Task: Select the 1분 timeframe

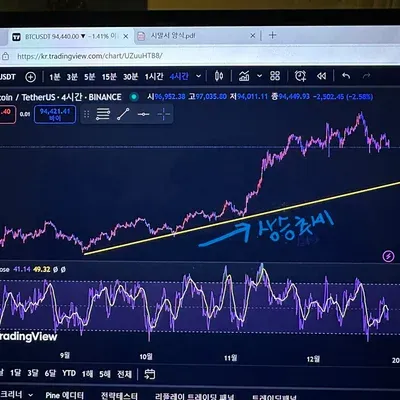Action: [x=55, y=77]
